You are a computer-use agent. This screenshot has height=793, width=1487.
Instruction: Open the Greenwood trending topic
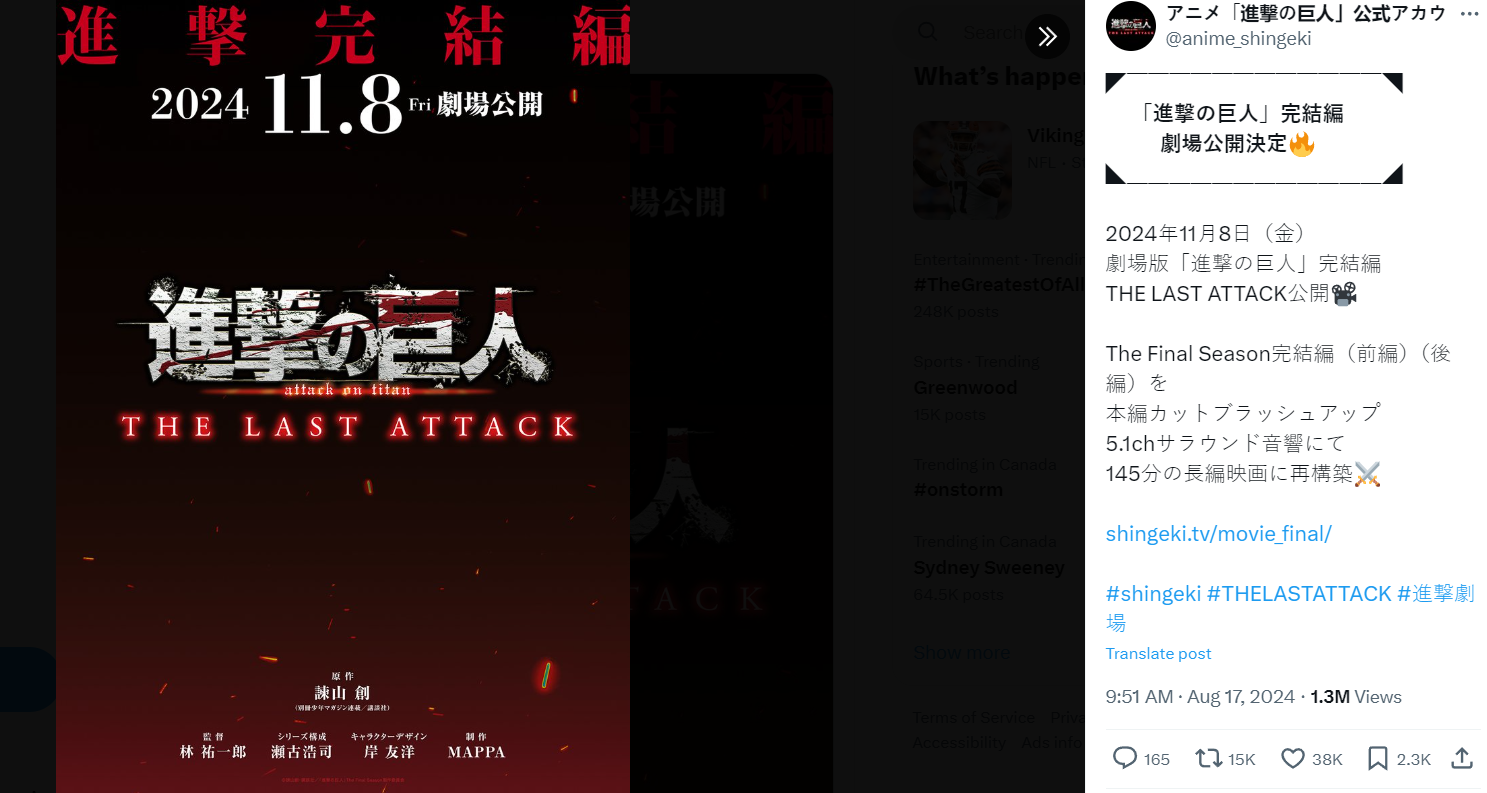(965, 388)
